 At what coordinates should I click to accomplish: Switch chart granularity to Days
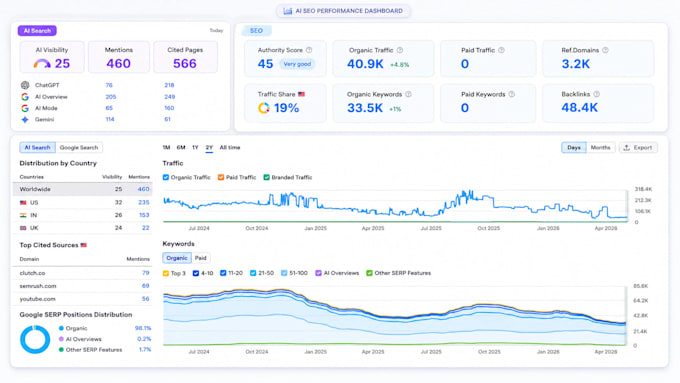coord(574,147)
